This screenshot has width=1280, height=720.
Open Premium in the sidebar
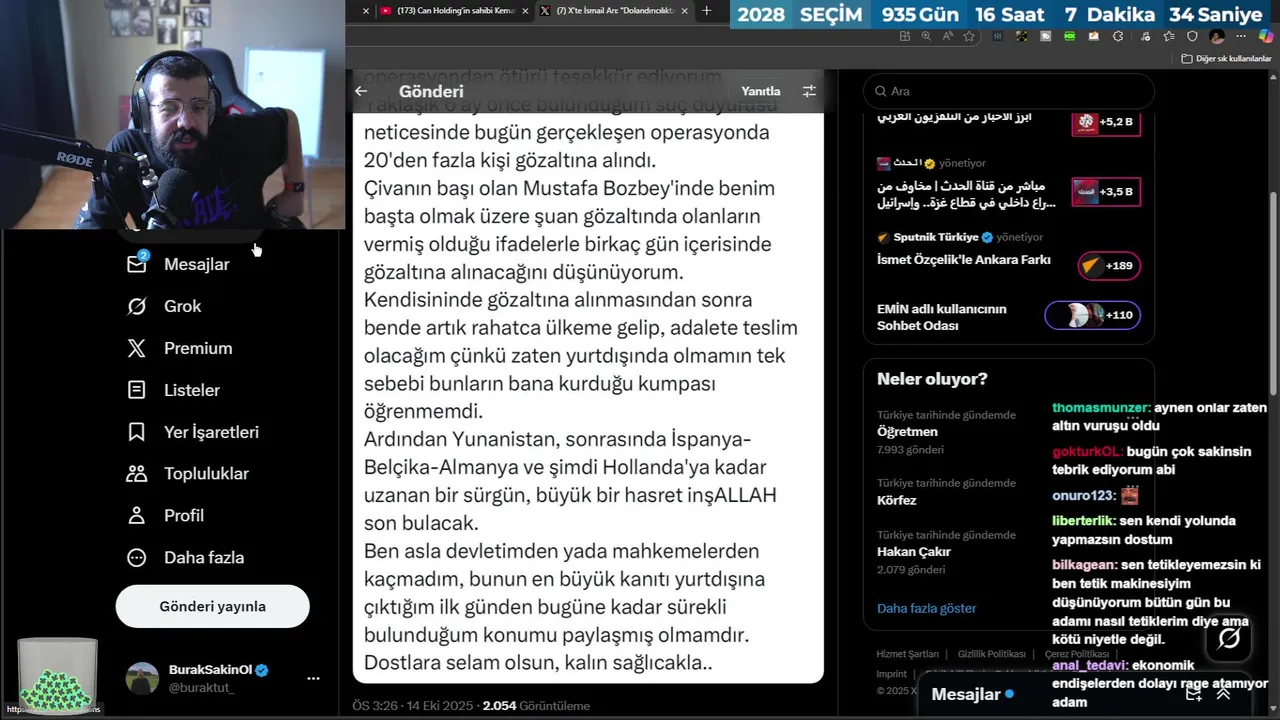tap(180, 348)
